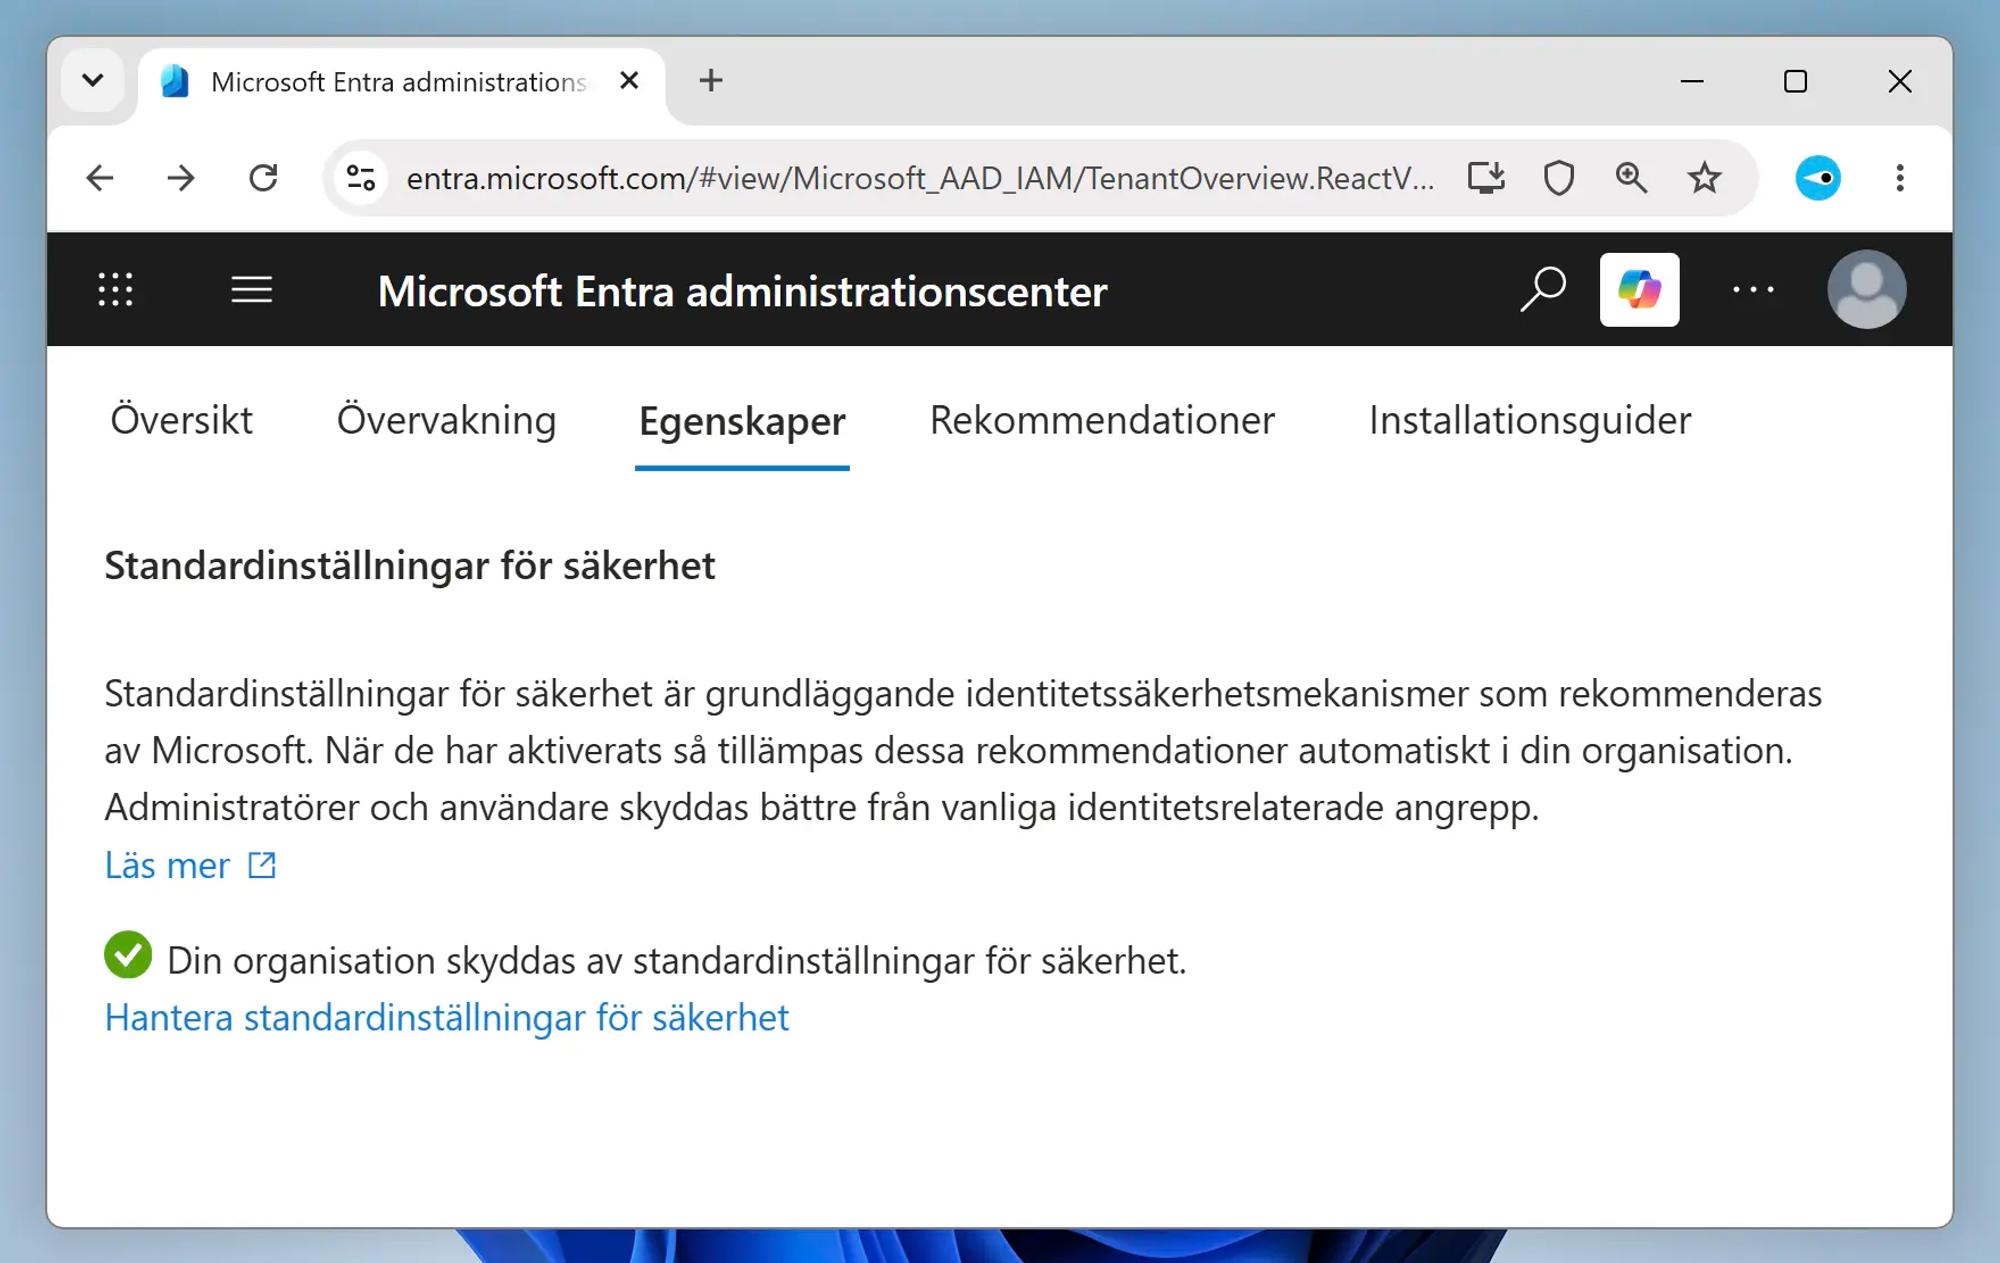The width and height of the screenshot is (2000, 1263).
Task: Select the Egenskaper tab
Action: pos(742,422)
